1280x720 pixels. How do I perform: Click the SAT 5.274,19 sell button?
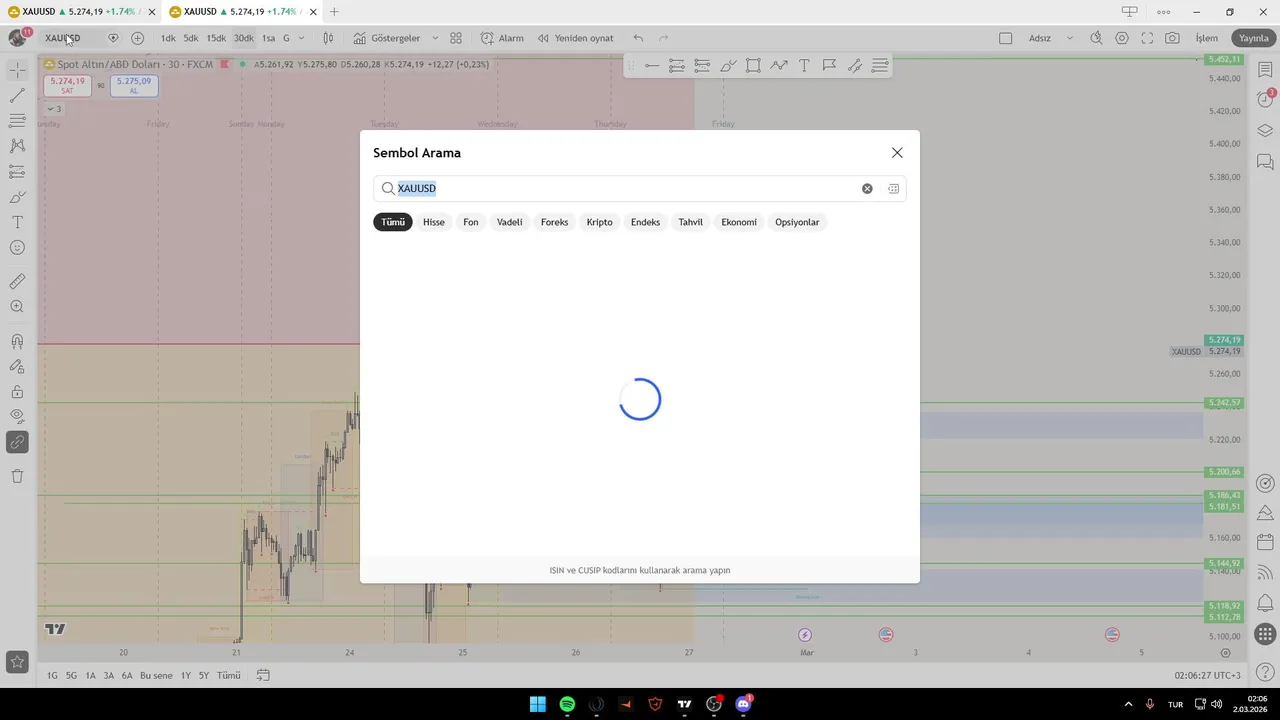[67, 85]
